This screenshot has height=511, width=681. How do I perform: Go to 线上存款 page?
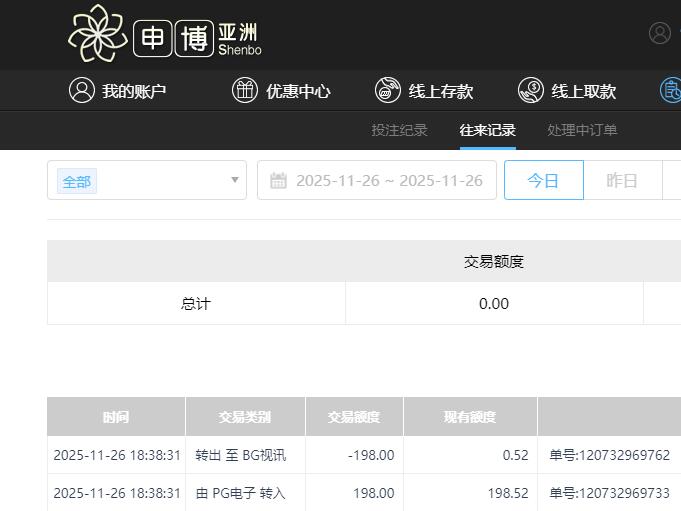pyautogui.click(x=441, y=91)
